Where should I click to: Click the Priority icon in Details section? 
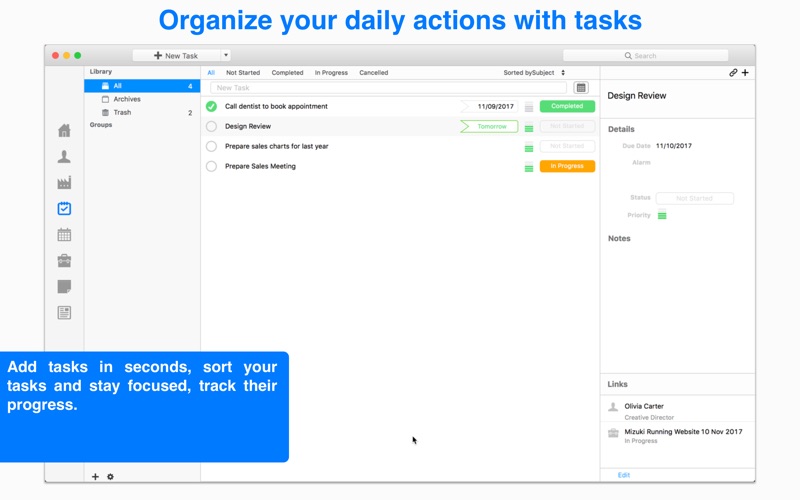(x=662, y=215)
